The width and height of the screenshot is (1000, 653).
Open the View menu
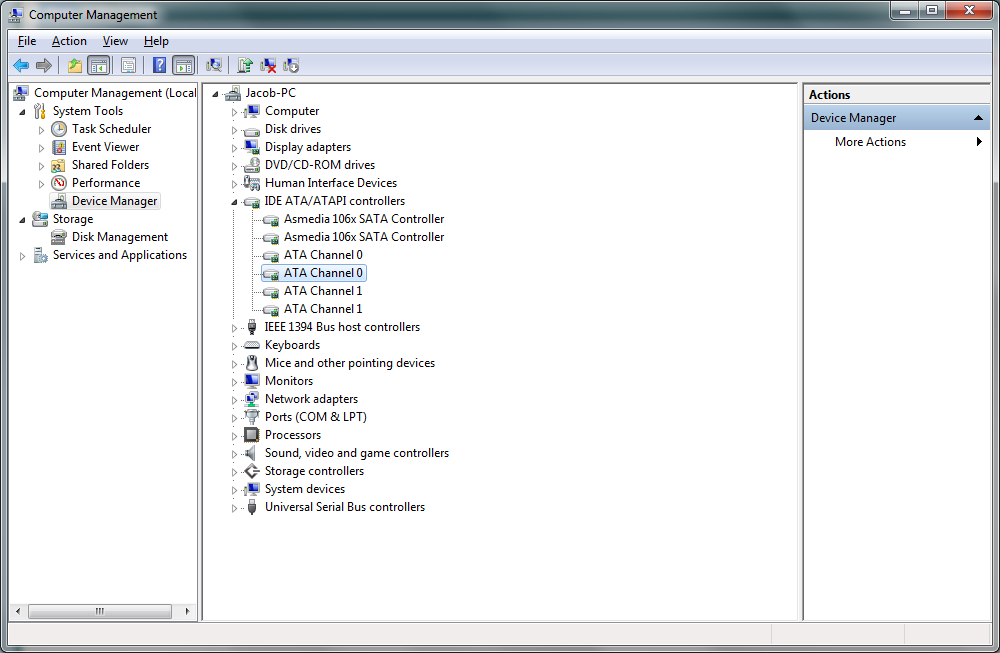point(115,41)
